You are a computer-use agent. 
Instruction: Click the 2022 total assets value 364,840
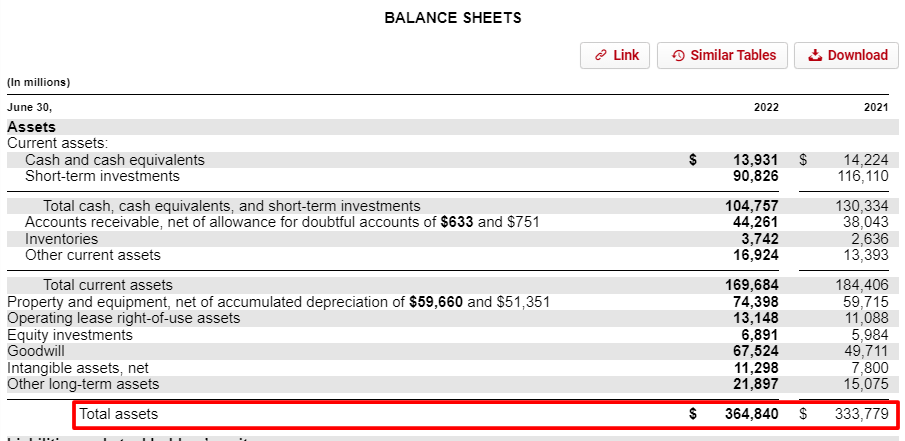[x=751, y=413]
